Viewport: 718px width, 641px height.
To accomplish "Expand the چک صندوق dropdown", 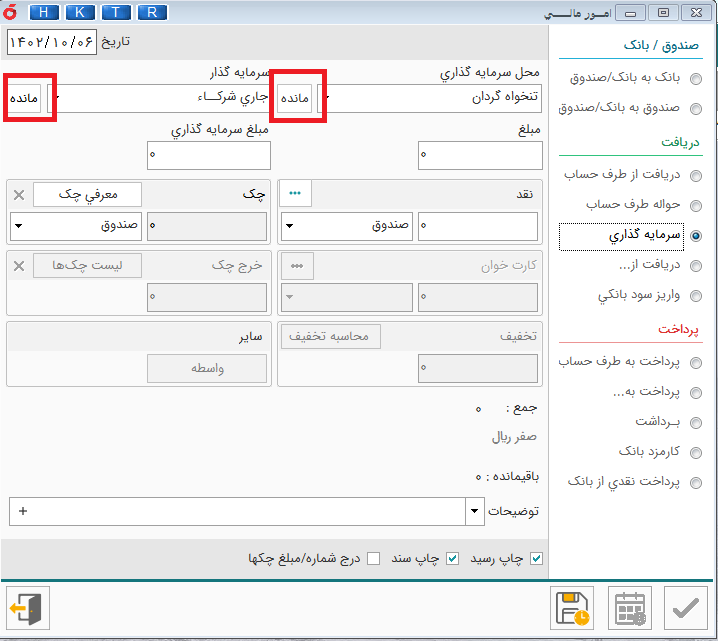I will coord(18,226).
